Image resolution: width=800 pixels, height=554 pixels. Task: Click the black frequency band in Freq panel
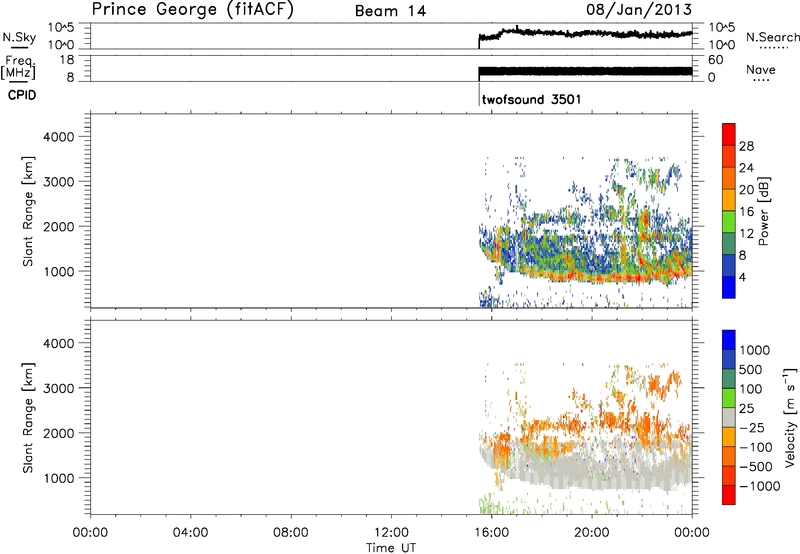pos(585,71)
